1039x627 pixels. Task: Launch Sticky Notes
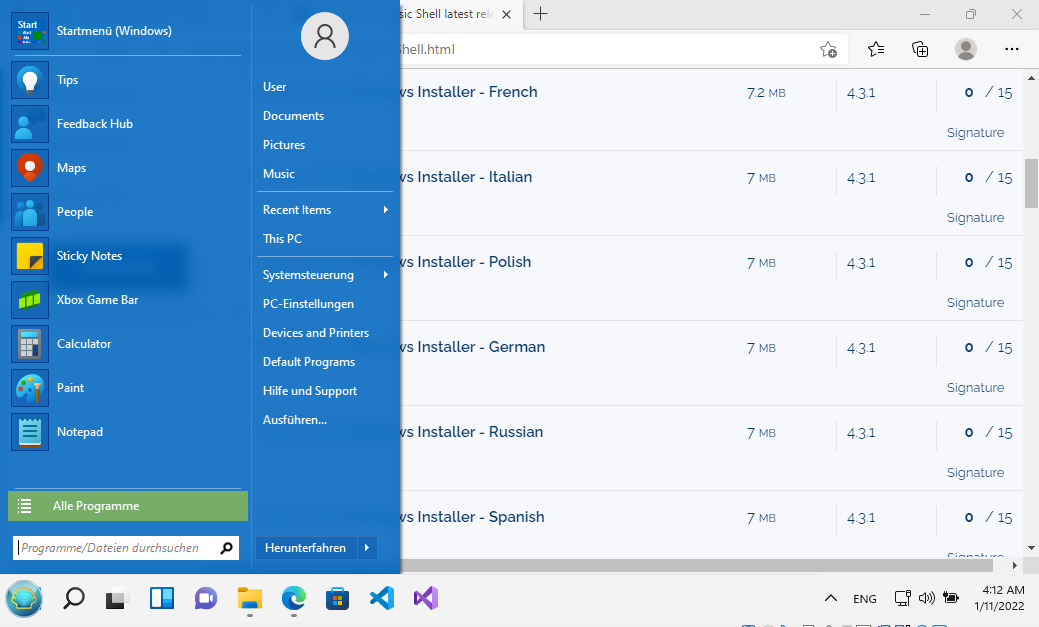pos(126,256)
